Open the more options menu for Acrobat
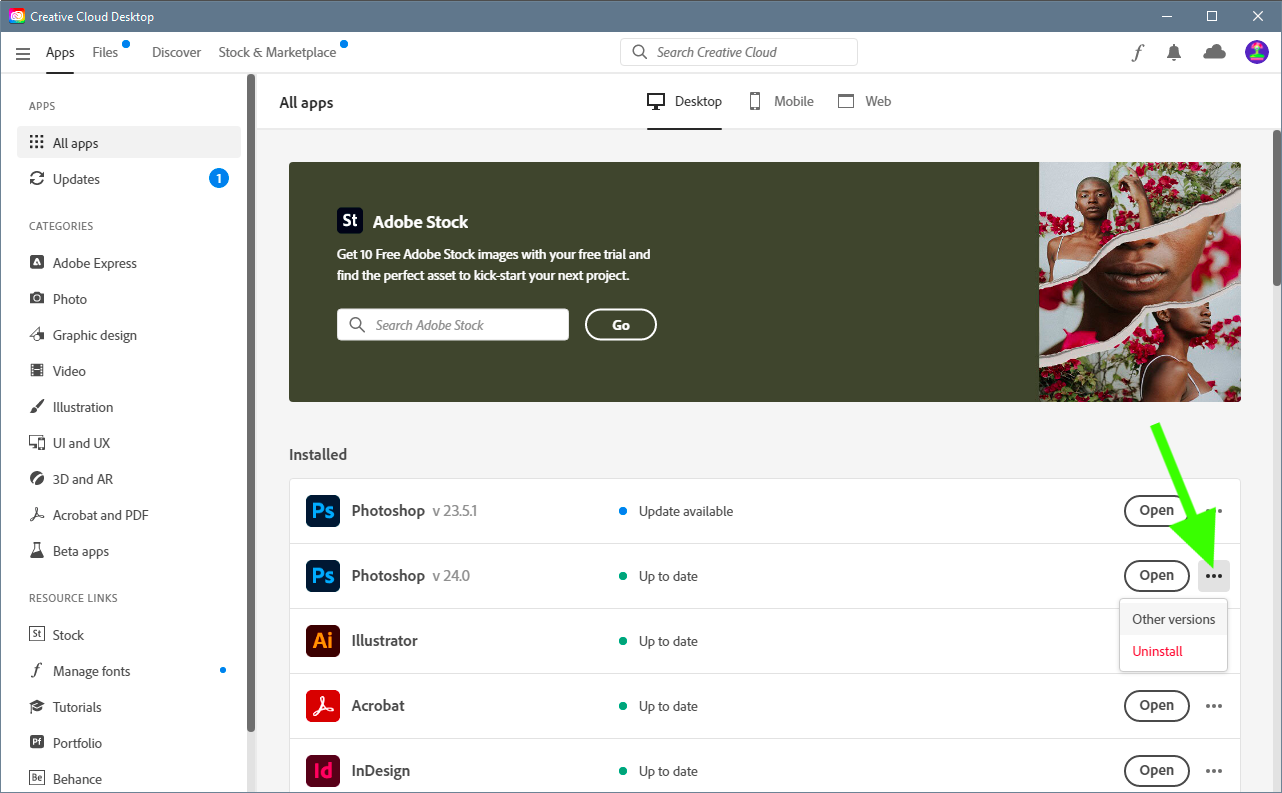This screenshot has width=1282, height=793. pos(1214,705)
